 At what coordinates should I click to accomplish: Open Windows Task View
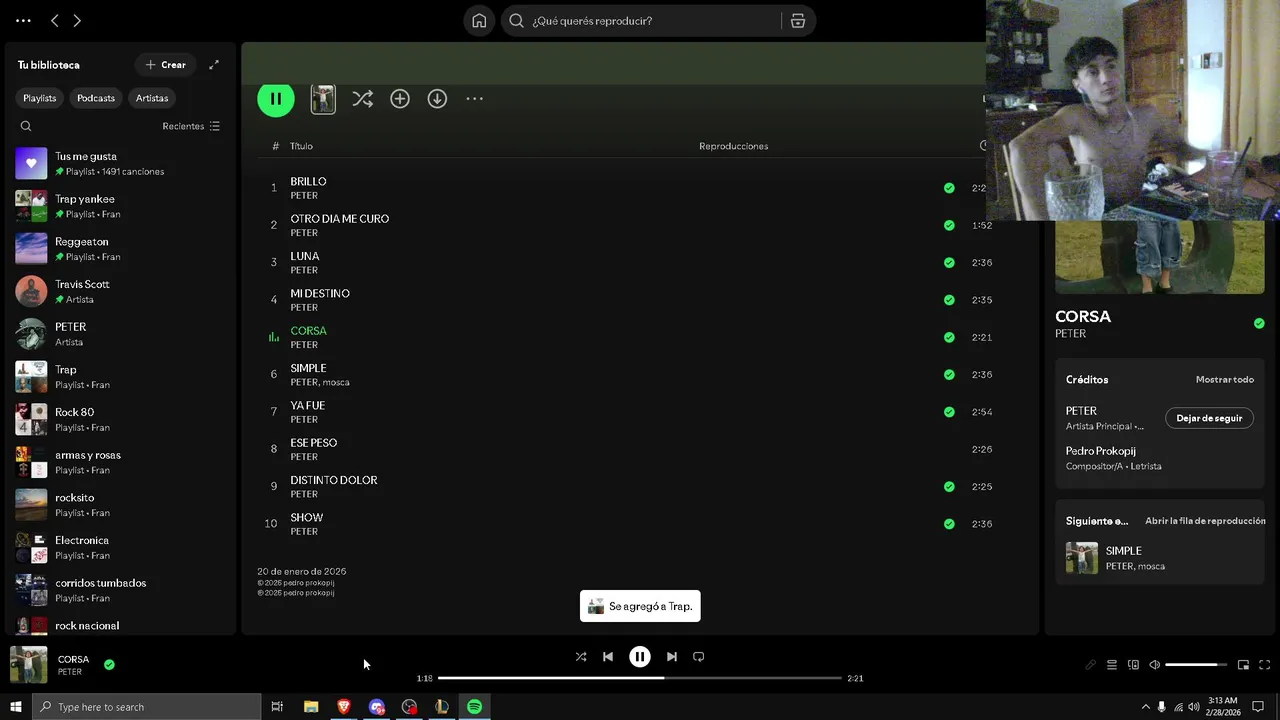pos(277,707)
